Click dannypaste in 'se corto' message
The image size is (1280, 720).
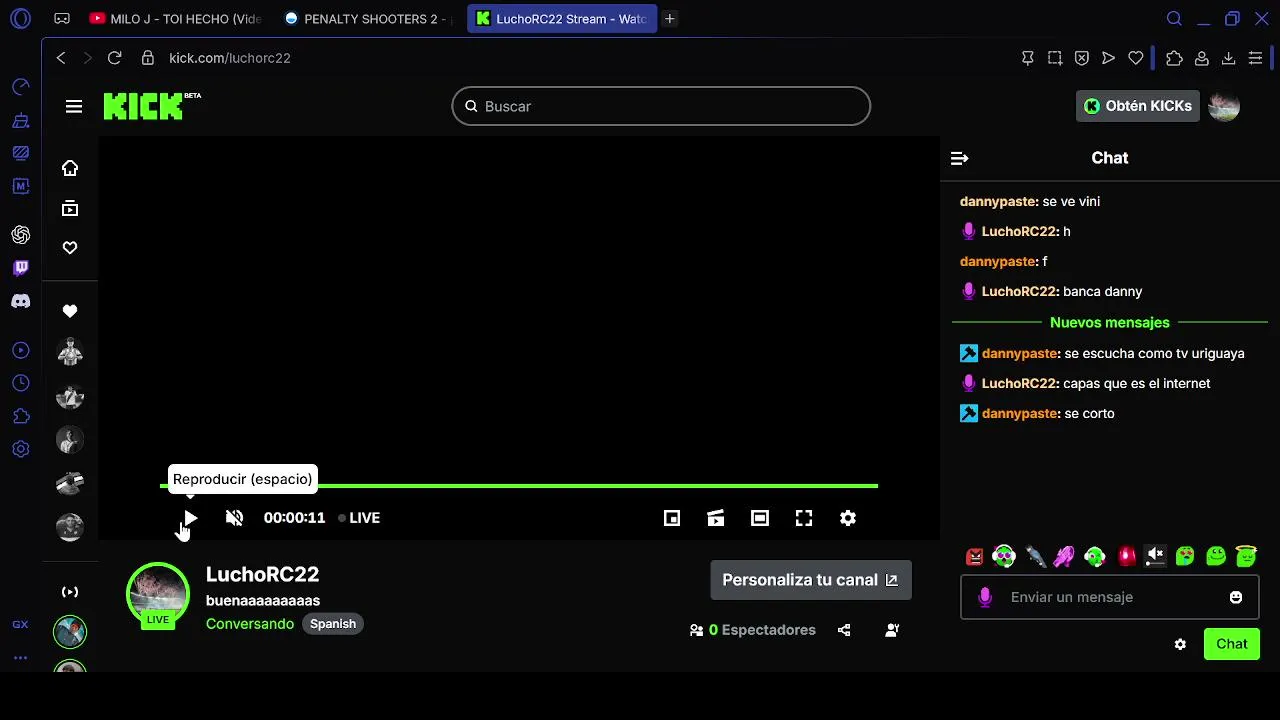coord(1020,413)
